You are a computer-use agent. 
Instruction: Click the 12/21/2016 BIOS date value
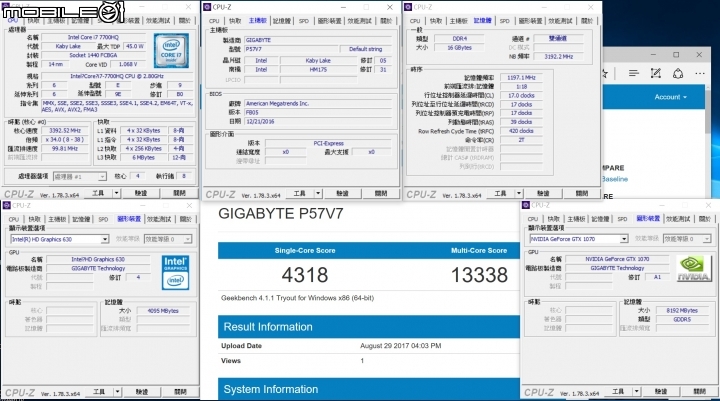click(261, 122)
